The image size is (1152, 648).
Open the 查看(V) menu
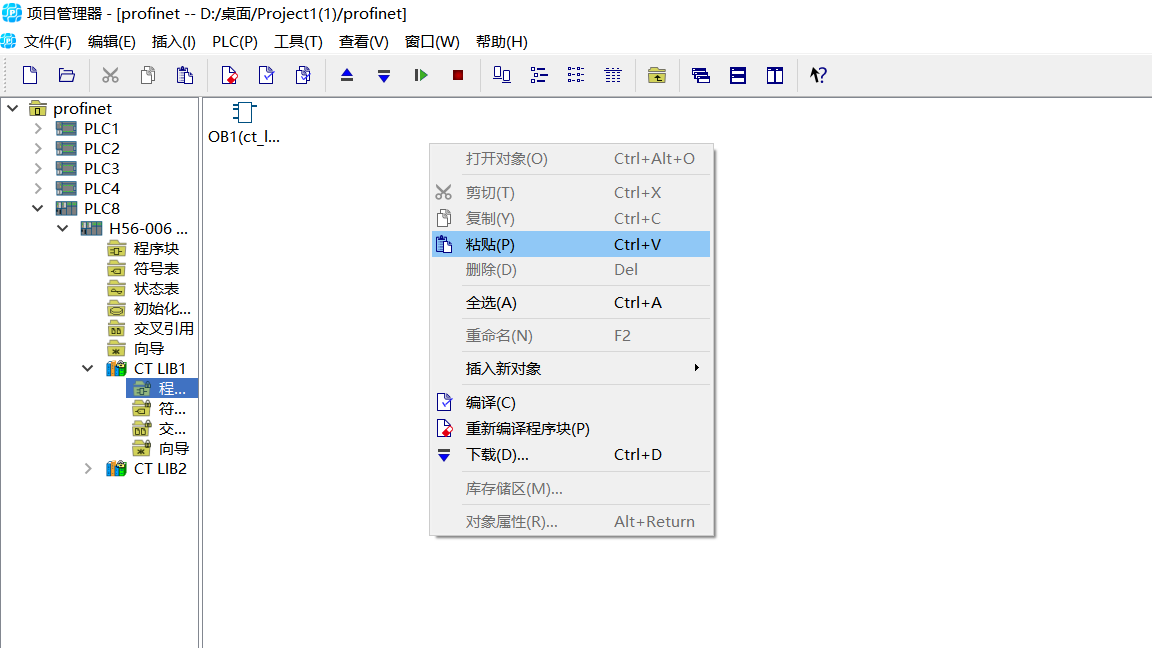coord(364,42)
